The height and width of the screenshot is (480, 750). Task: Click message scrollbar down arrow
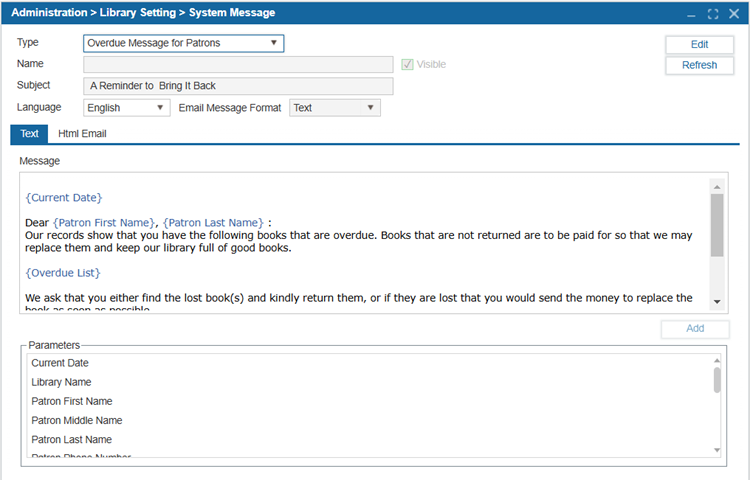[x=716, y=302]
